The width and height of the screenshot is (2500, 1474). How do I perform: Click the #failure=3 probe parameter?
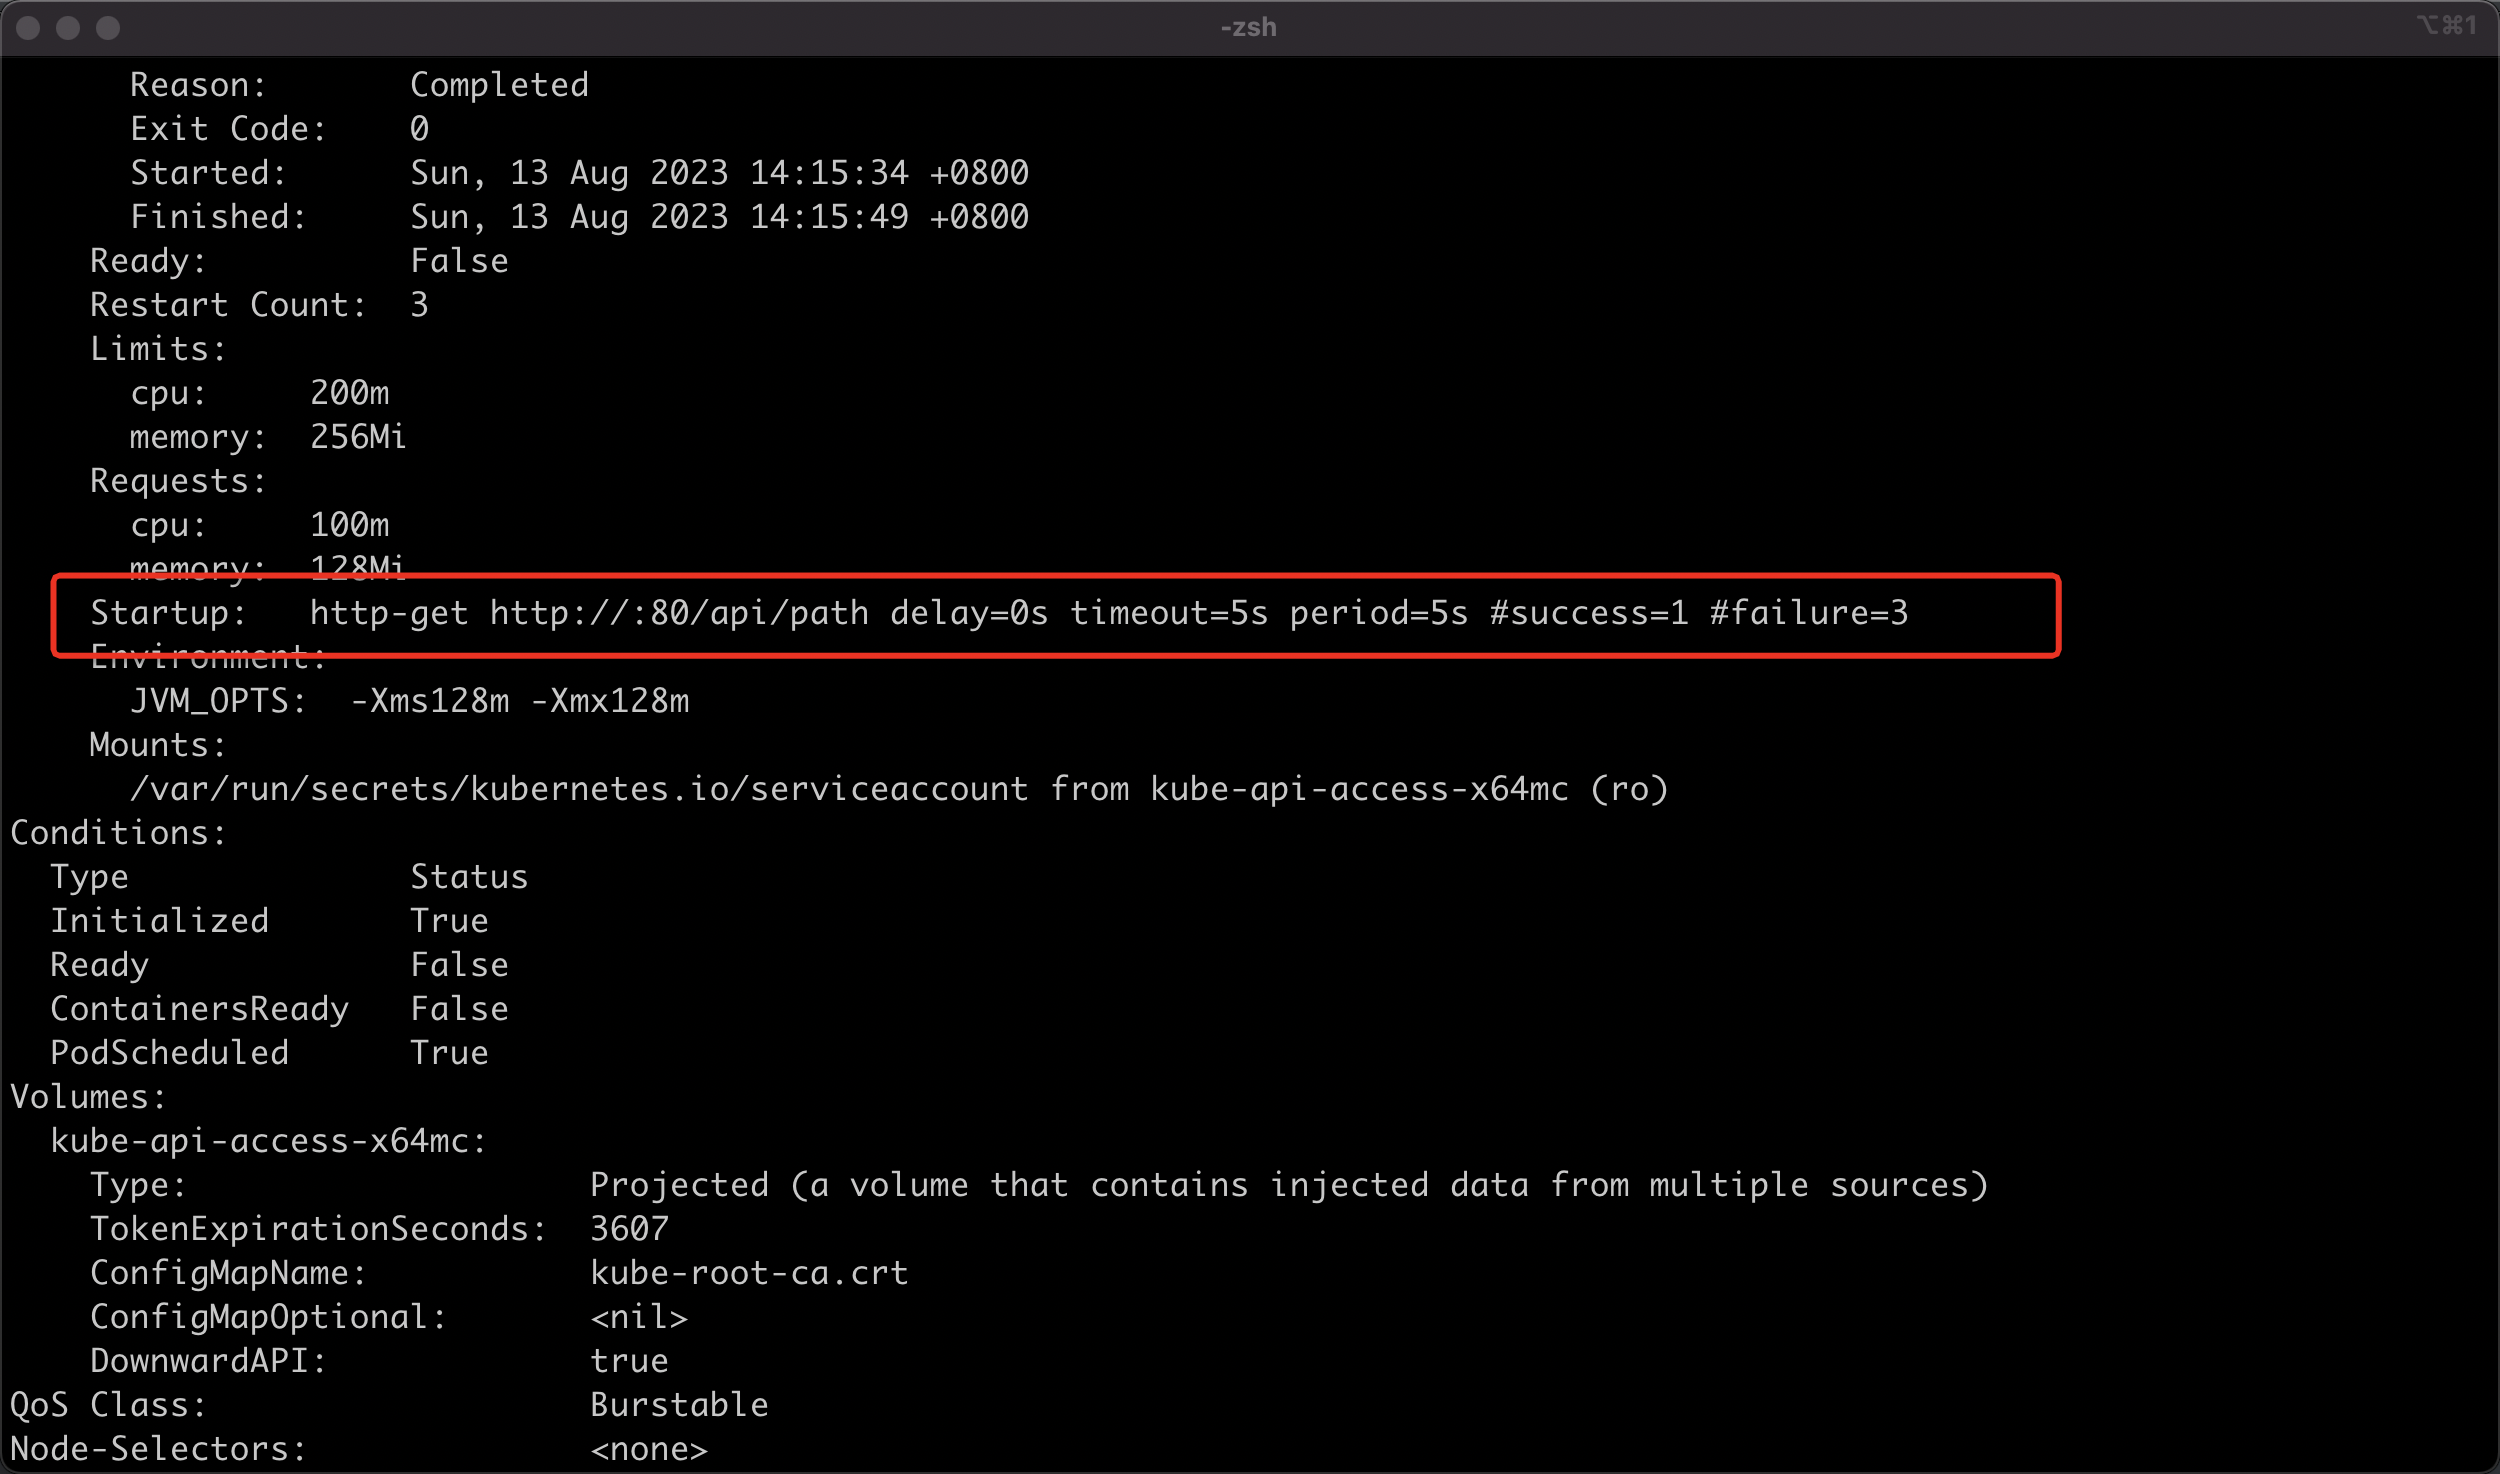pos(1809,613)
